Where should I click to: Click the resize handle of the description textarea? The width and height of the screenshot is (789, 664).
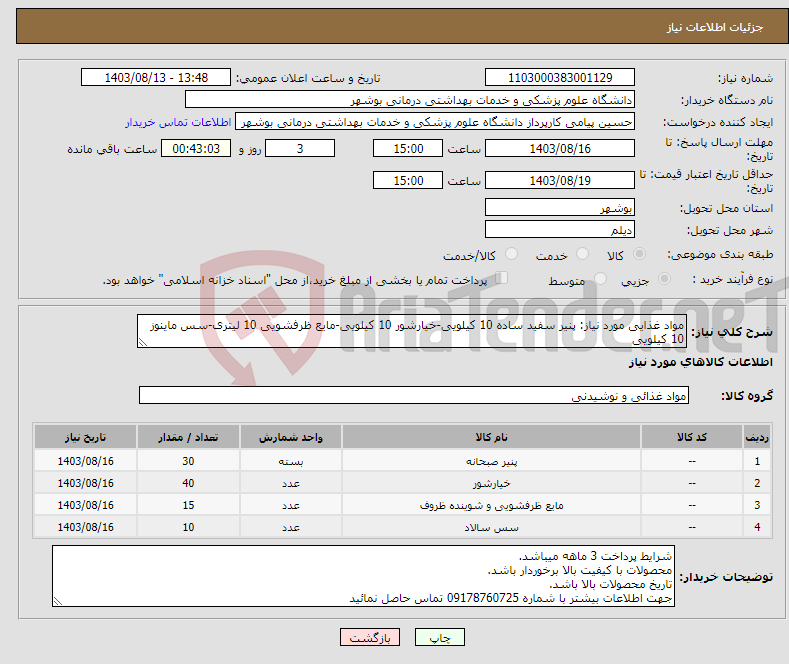coord(143,343)
